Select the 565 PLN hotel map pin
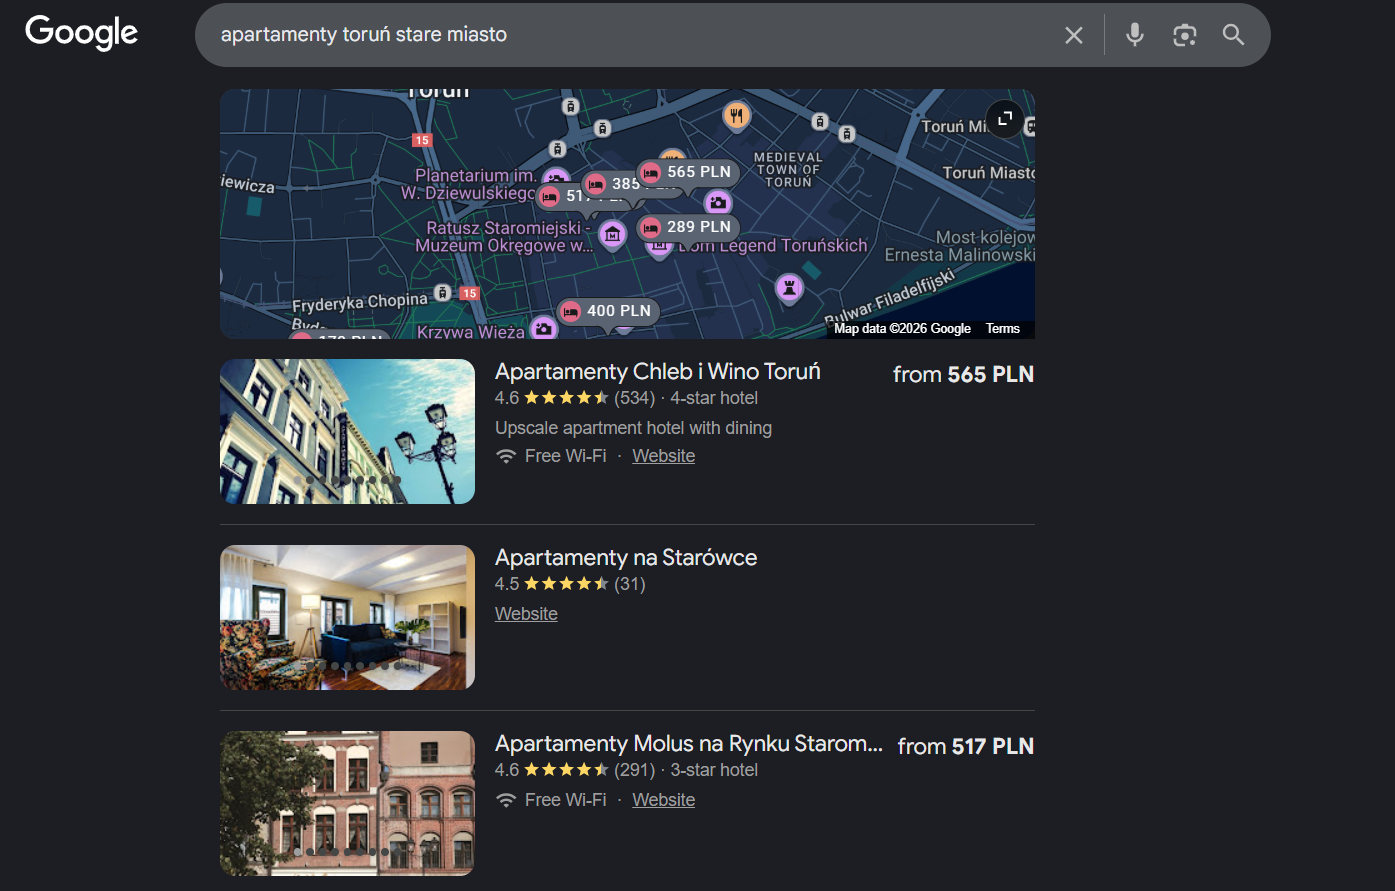The height and width of the screenshot is (891, 1395). [688, 172]
